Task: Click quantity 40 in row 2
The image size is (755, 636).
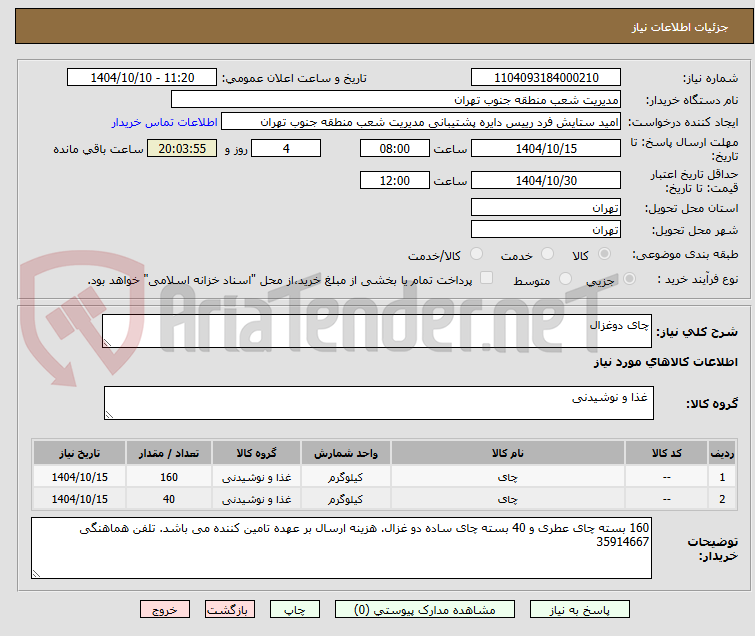Action: click(169, 499)
